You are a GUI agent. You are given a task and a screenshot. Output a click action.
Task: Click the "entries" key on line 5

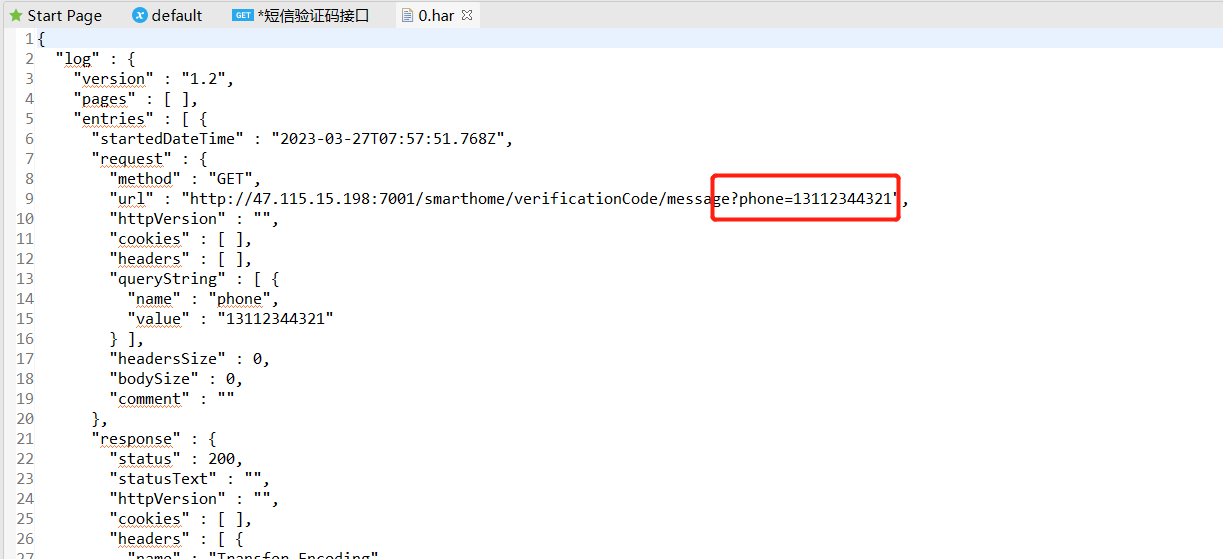114,119
